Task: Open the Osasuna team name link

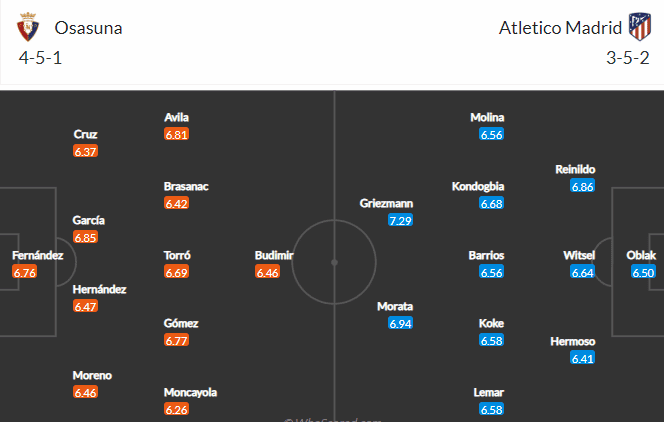Action: pyautogui.click(x=89, y=28)
